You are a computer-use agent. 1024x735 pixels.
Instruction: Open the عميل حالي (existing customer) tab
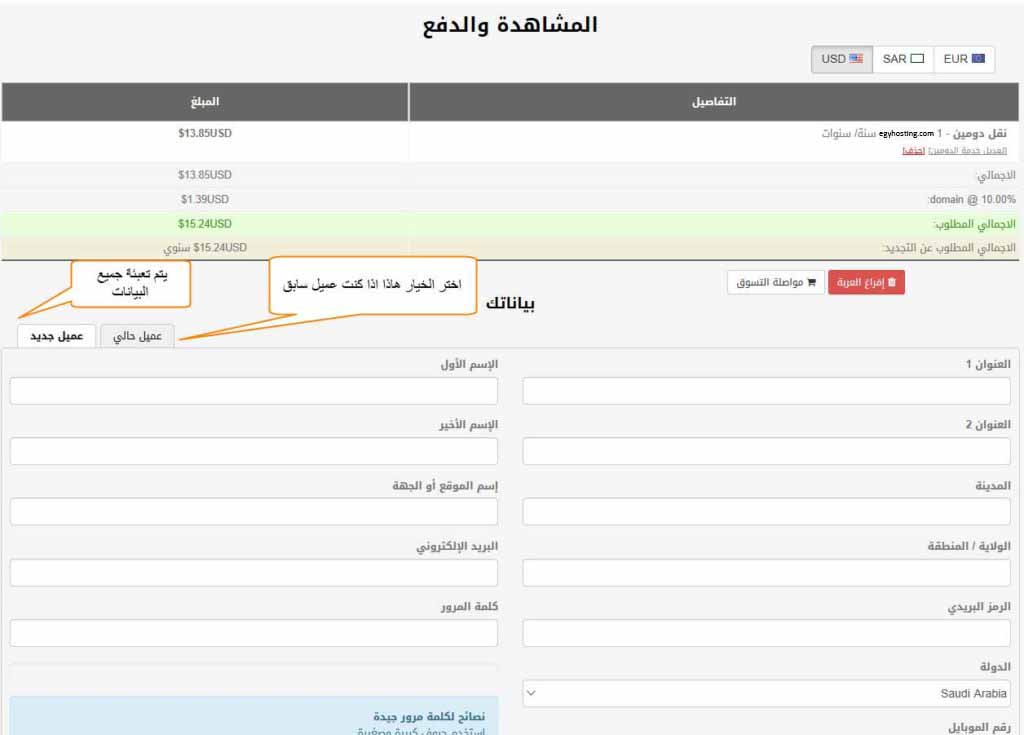click(x=137, y=336)
